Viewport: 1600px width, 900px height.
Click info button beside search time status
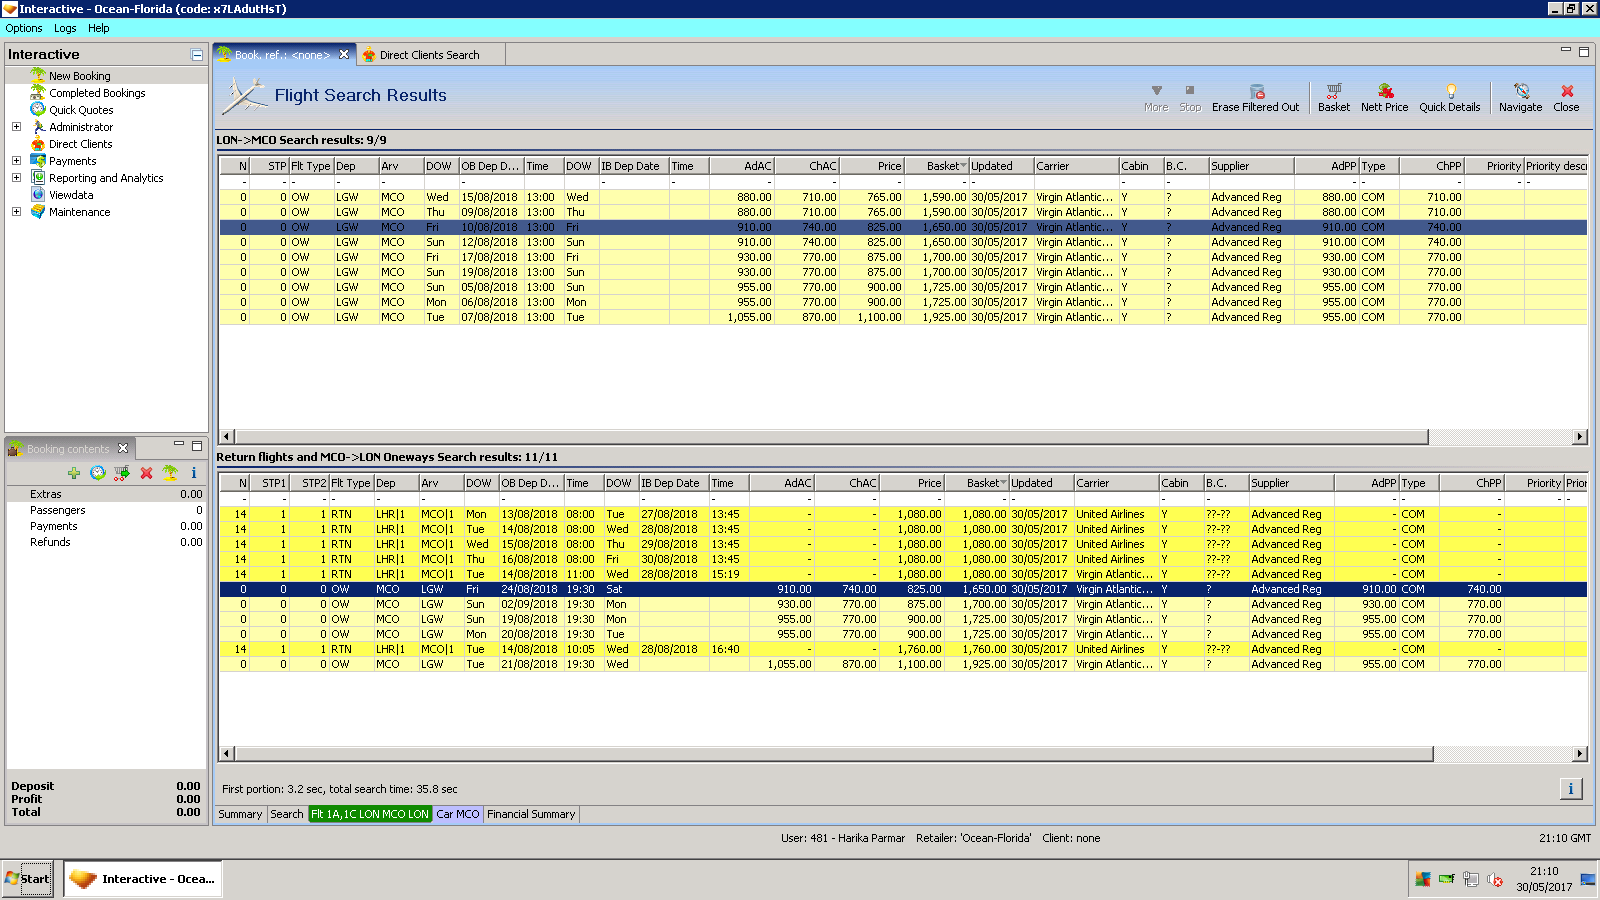point(1570,789)
